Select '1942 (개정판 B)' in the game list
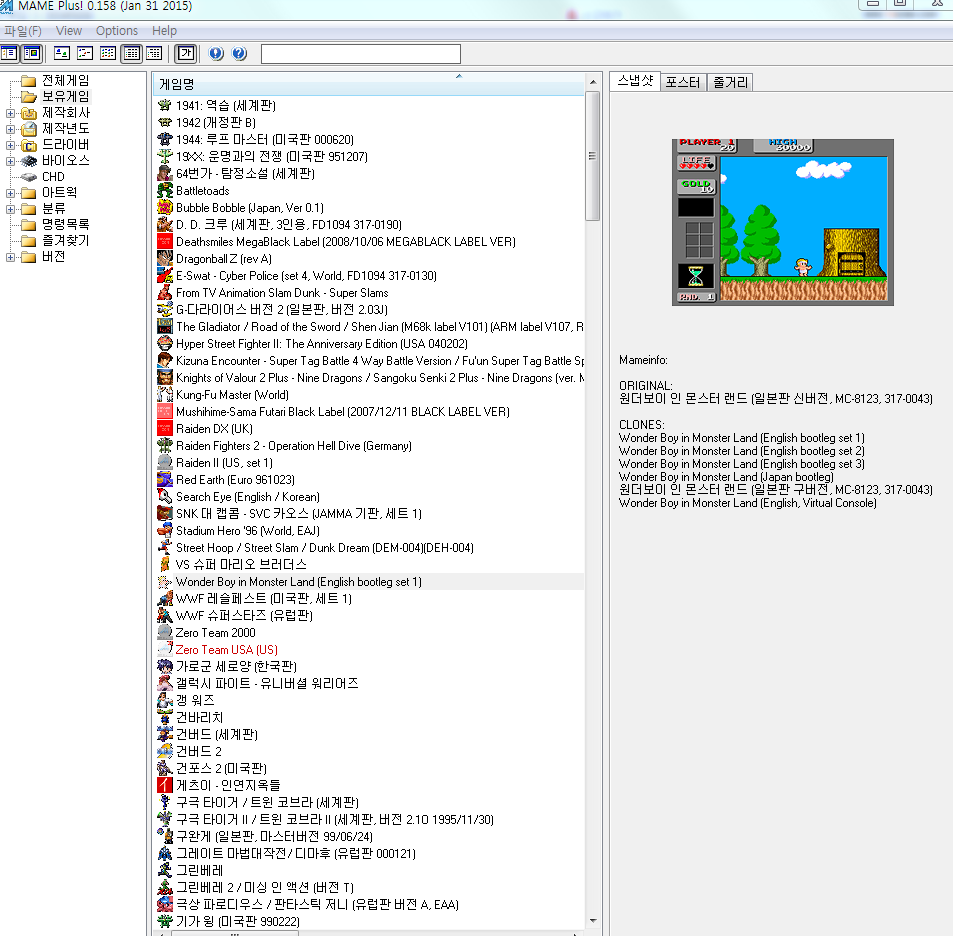The image size is (953, 936). [216, 122]
